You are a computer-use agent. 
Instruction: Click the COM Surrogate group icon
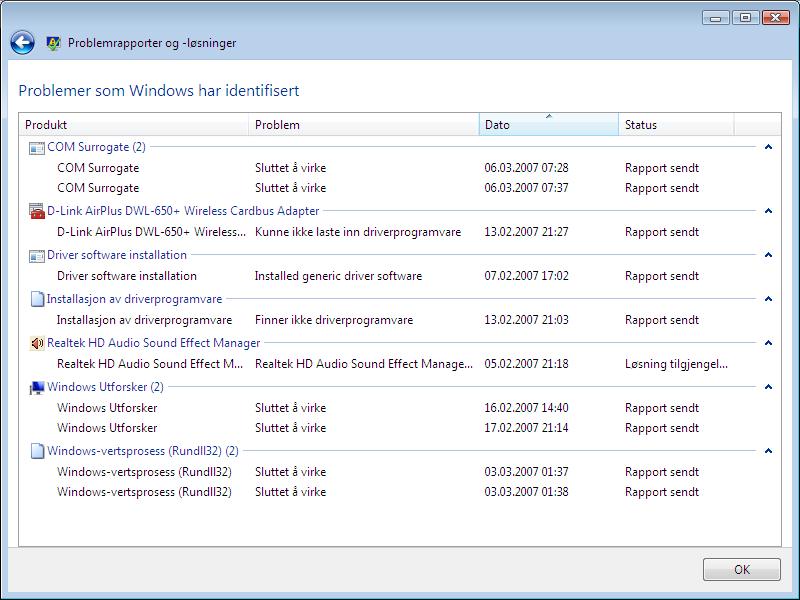click(37, 148)
